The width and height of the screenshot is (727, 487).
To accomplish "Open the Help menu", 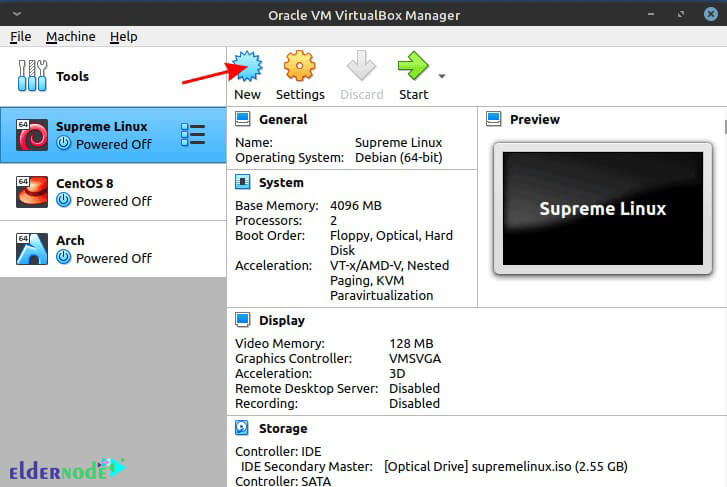I will tap(123, 36).
